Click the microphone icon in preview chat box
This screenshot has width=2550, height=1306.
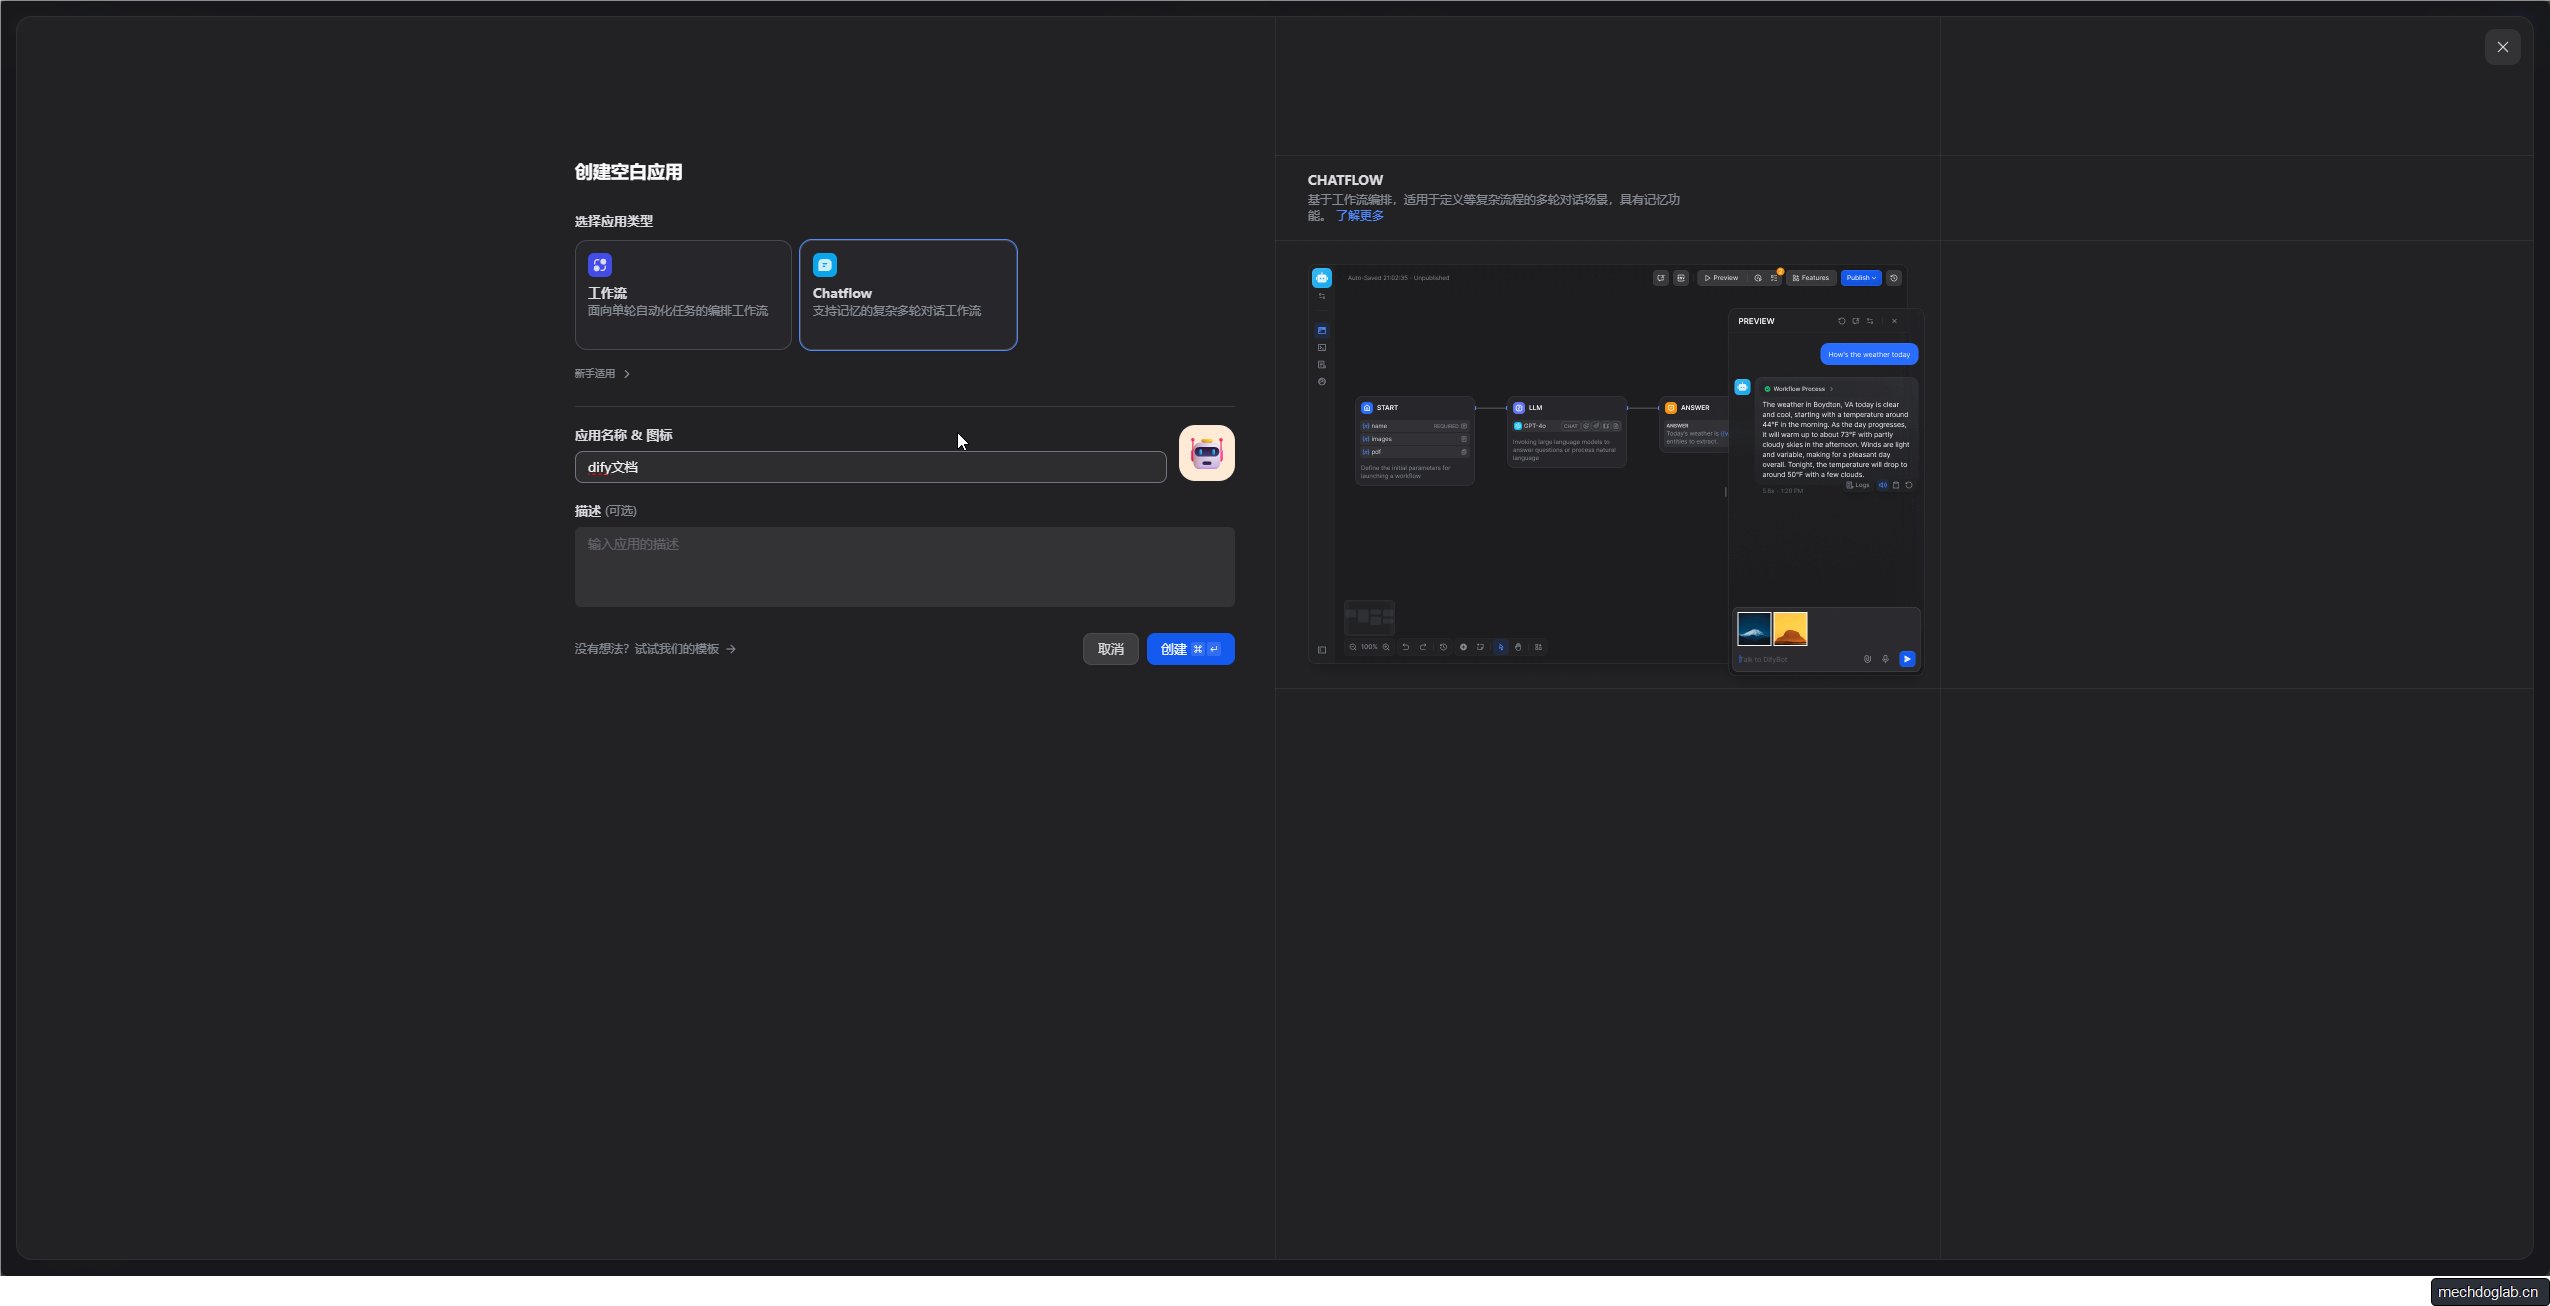point(1885,659)
